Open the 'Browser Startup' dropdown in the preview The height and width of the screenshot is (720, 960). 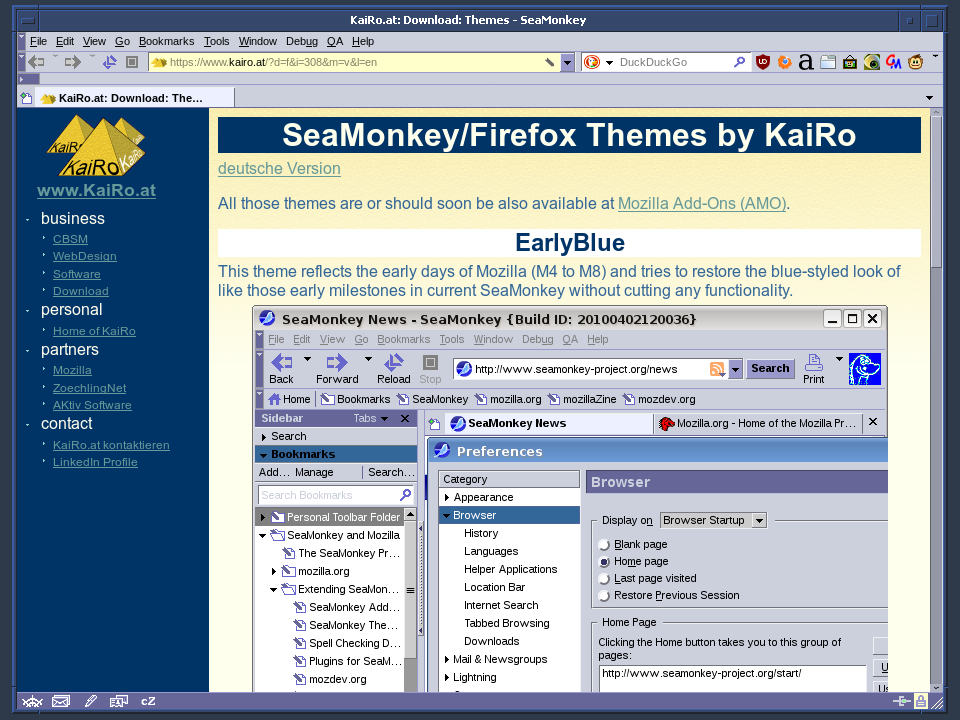pos(714,520)
